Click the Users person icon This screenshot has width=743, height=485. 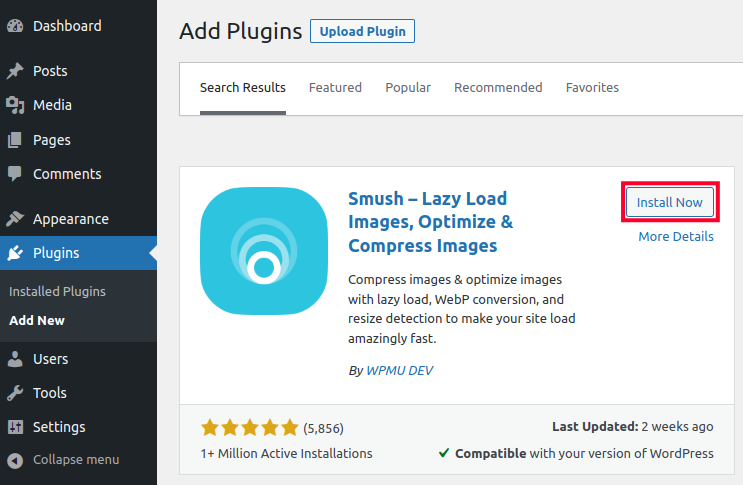click(x=15, y=359)
